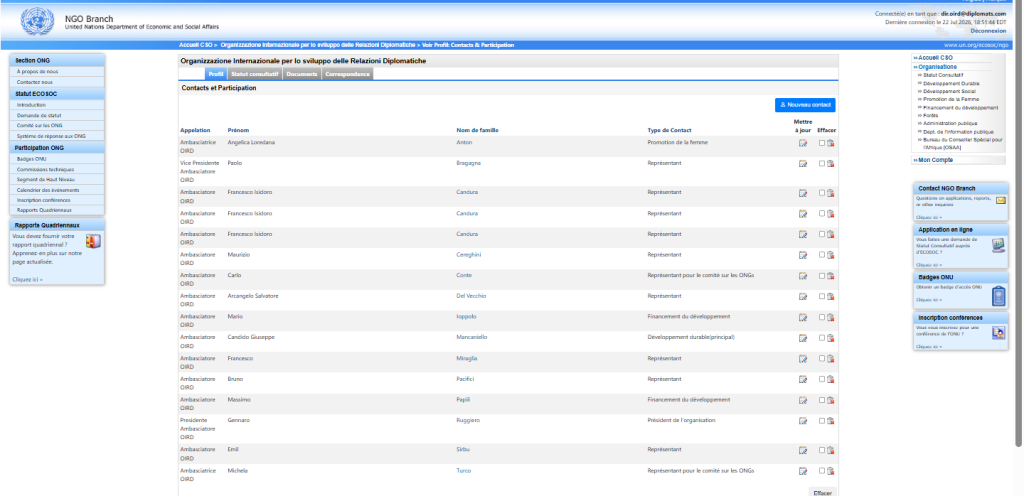
Task: Select the Correspondance tab
Action: [x=348, y=74]
